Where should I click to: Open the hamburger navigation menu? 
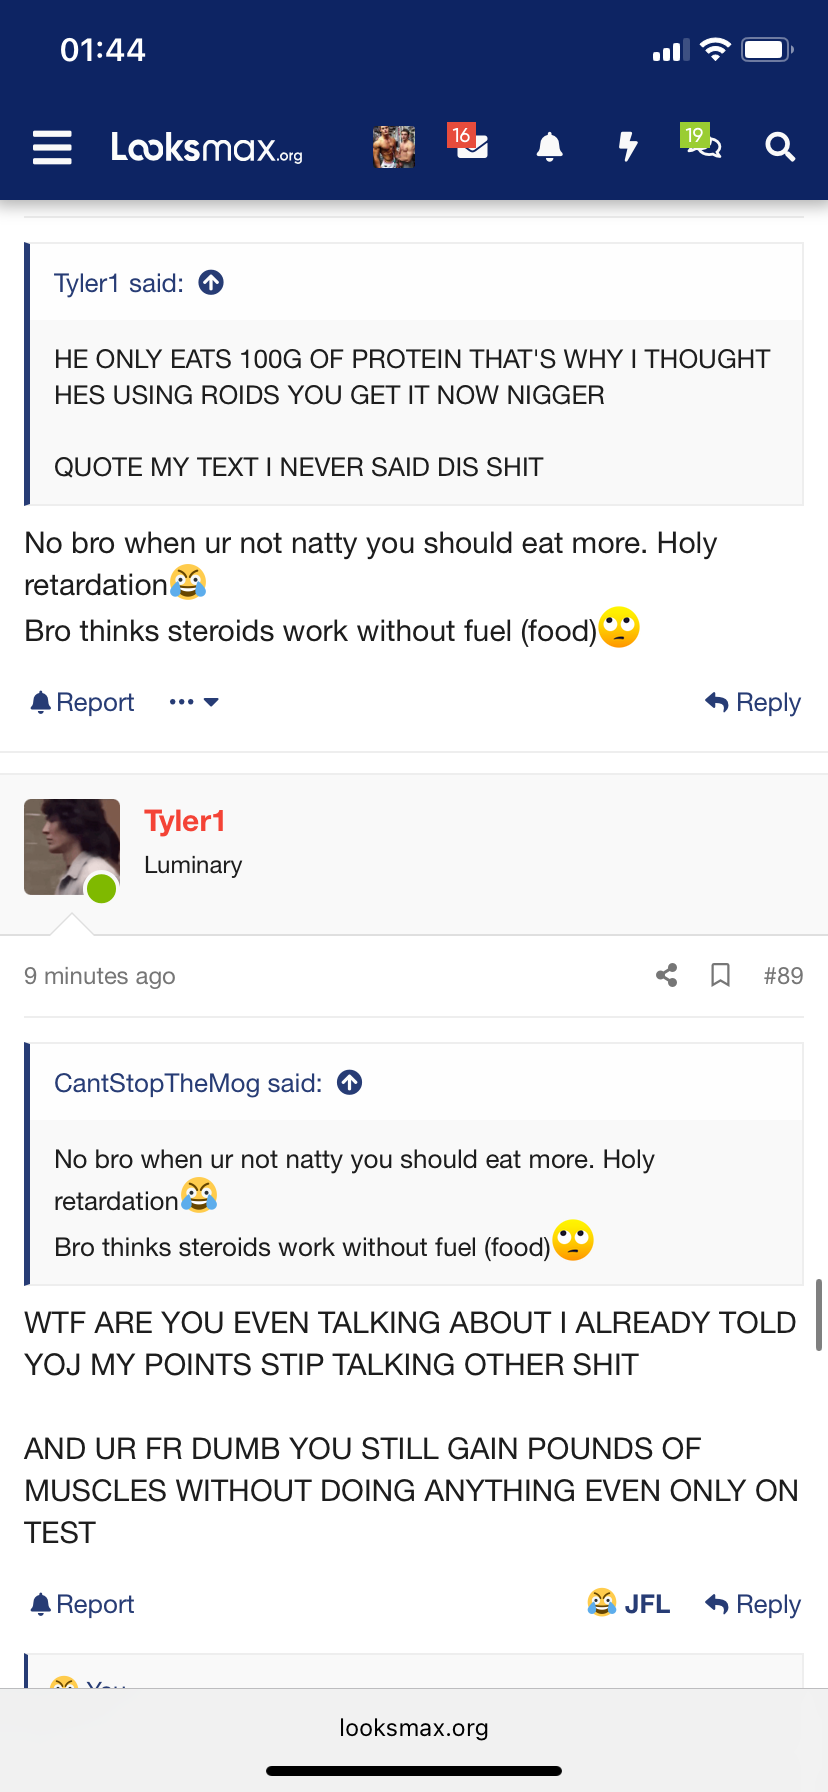(52, 148)
